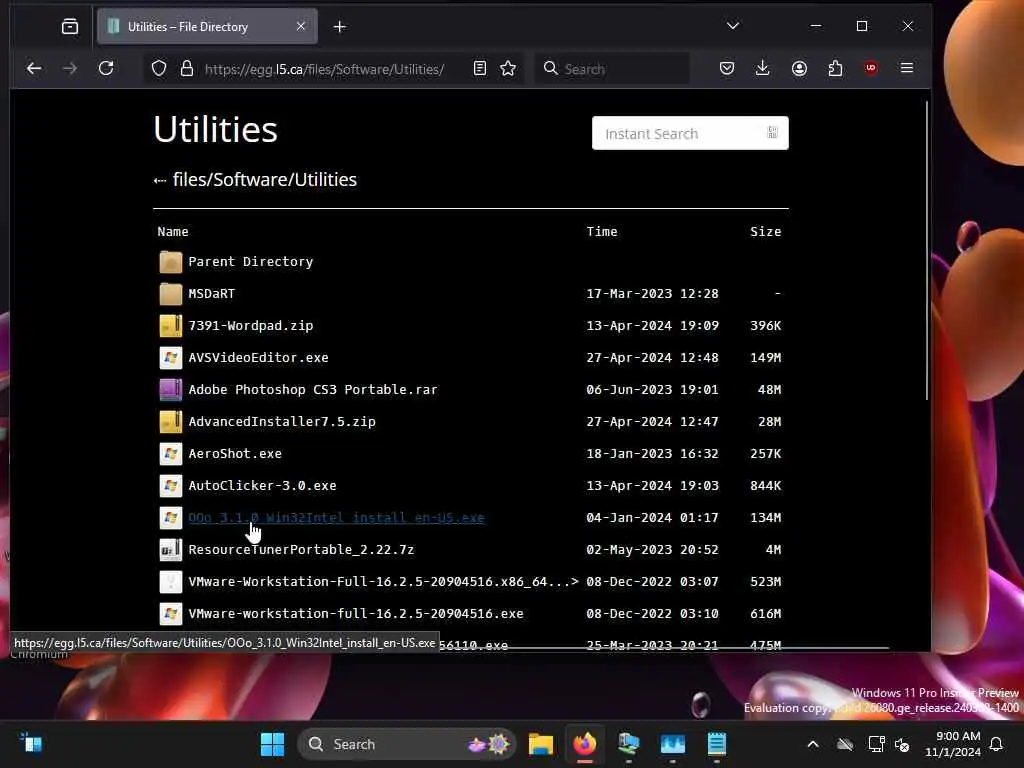Click the back arrow beside files/Software/Utilities
The height and width of the screenshot is (768, 1024).
pyautogui.click(x=160, y=181)
